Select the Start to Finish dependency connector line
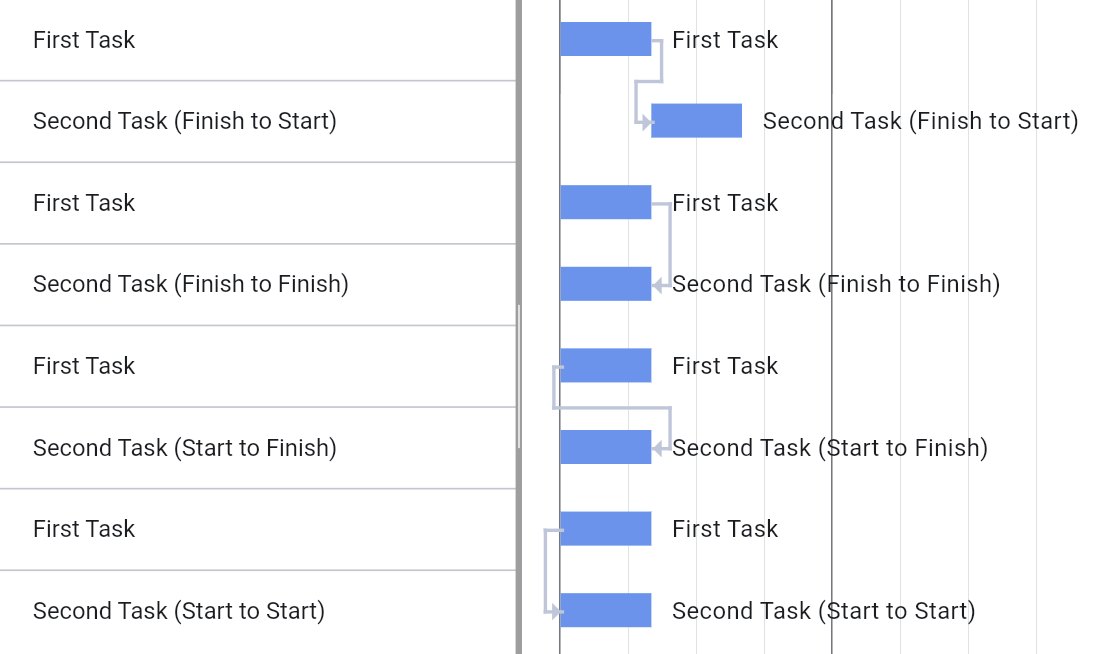 [x=610, y=408]
